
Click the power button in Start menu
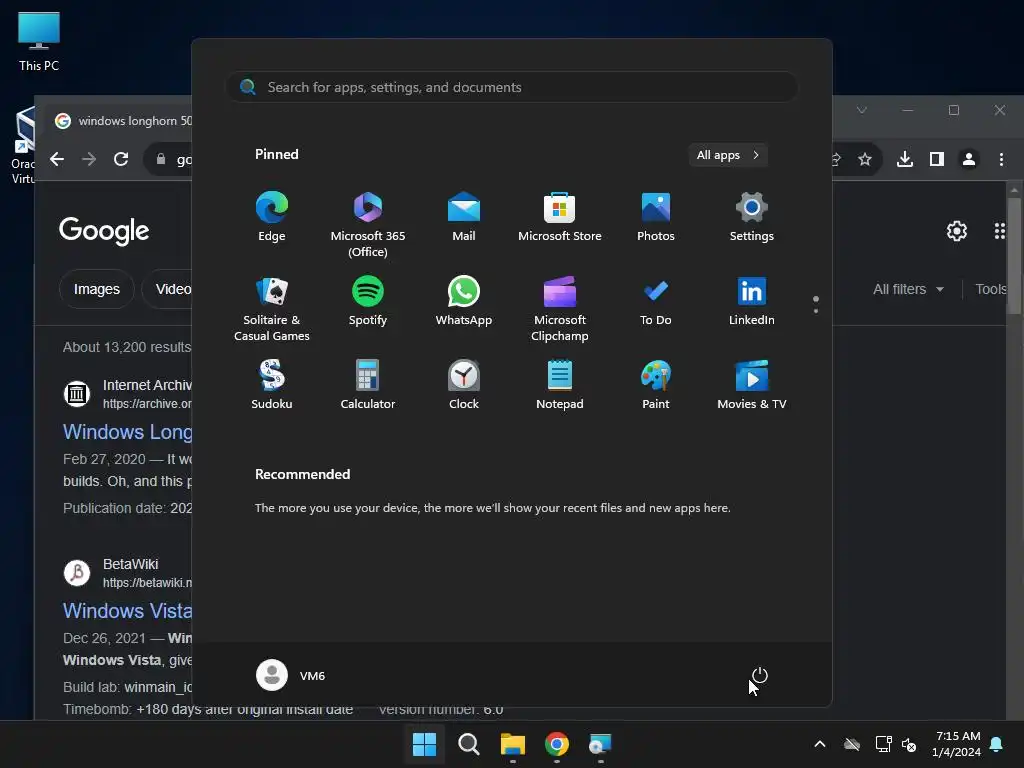760,675
